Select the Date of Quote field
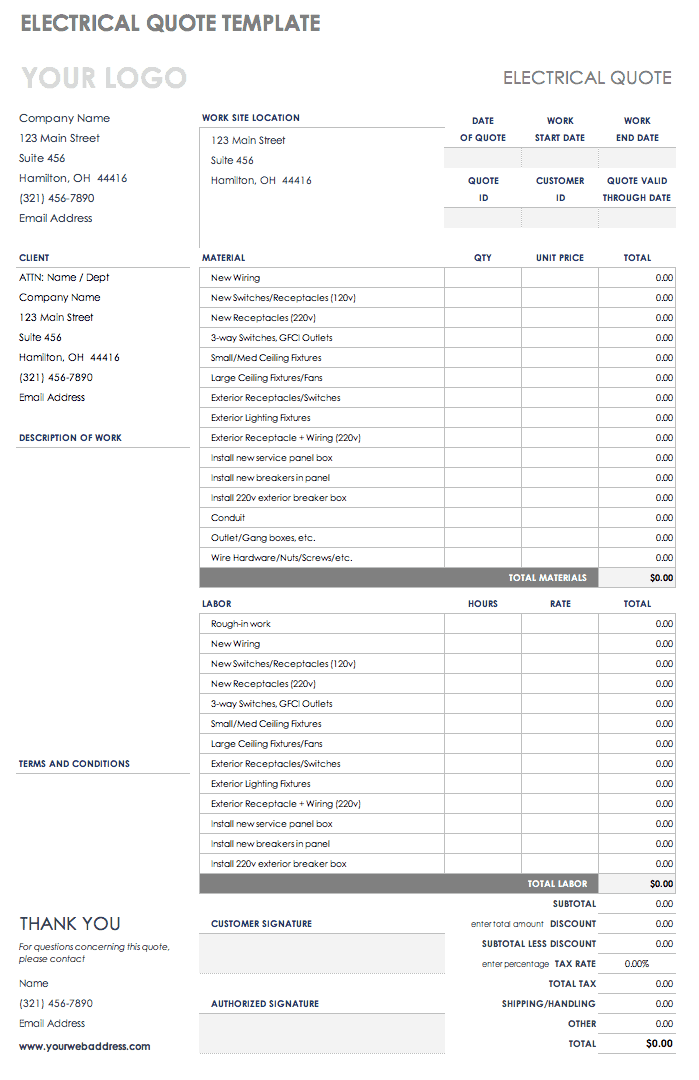Viewport: 699px width, 1080px height. coord(483,159)
